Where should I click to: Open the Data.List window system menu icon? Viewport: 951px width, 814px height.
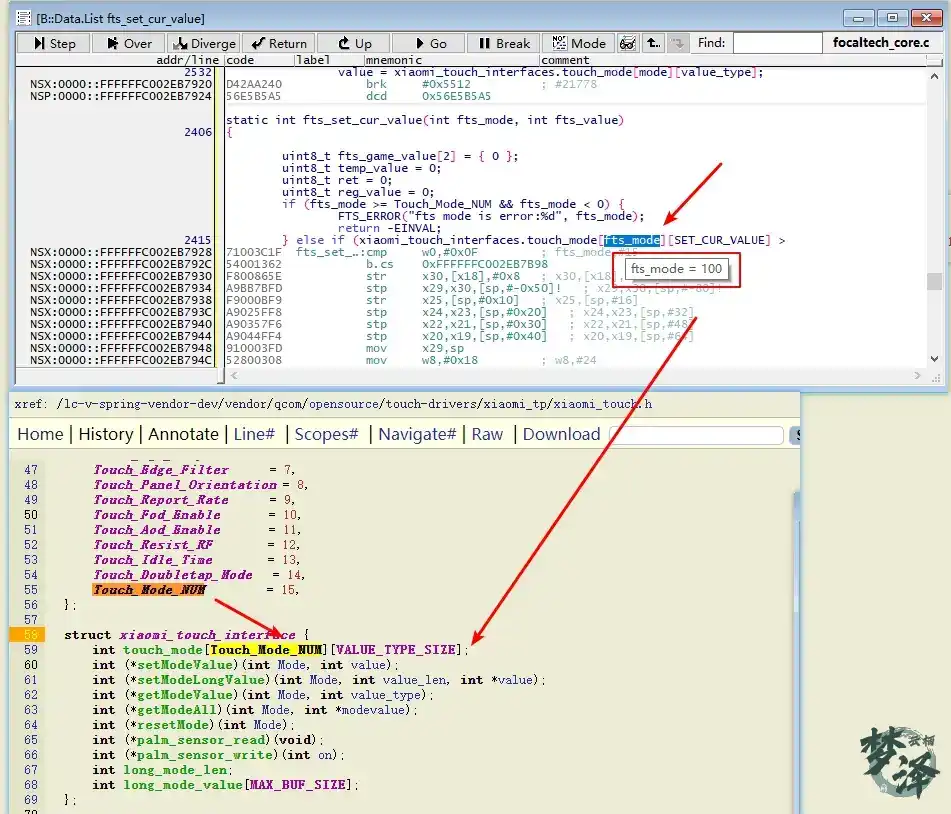[x=24, y=18]
